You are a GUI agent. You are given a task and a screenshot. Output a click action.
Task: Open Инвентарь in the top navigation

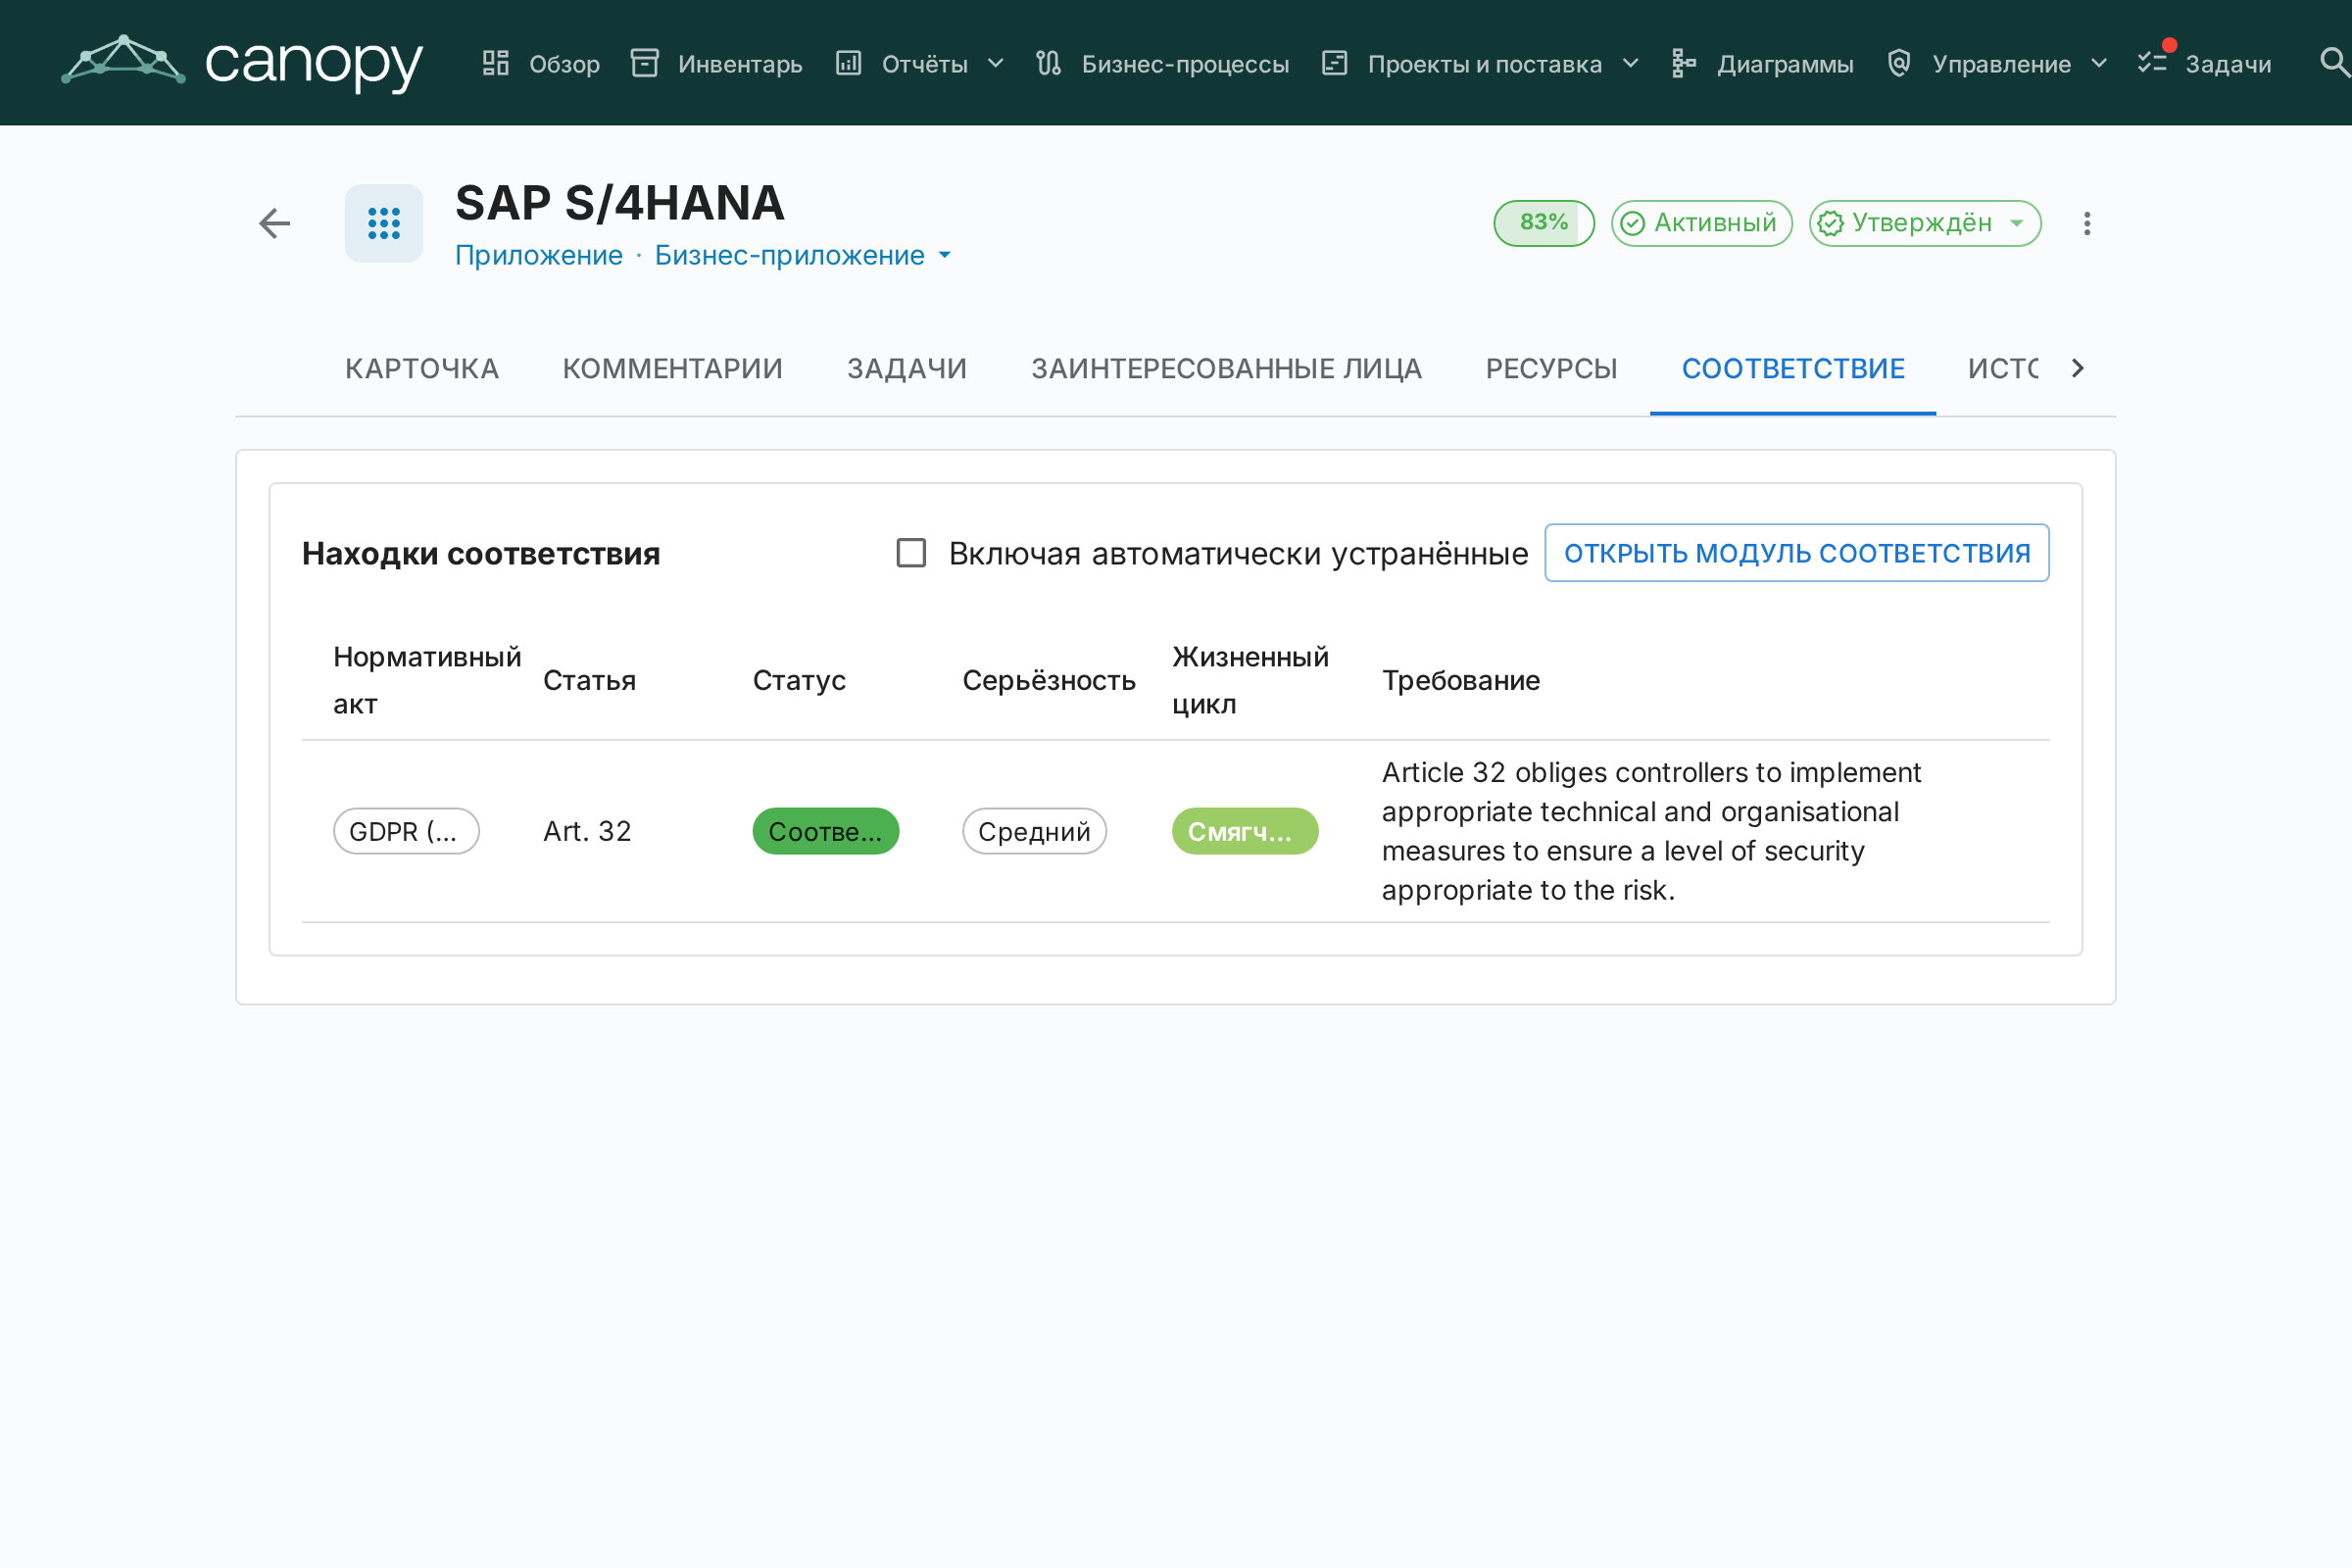point(717,63)
